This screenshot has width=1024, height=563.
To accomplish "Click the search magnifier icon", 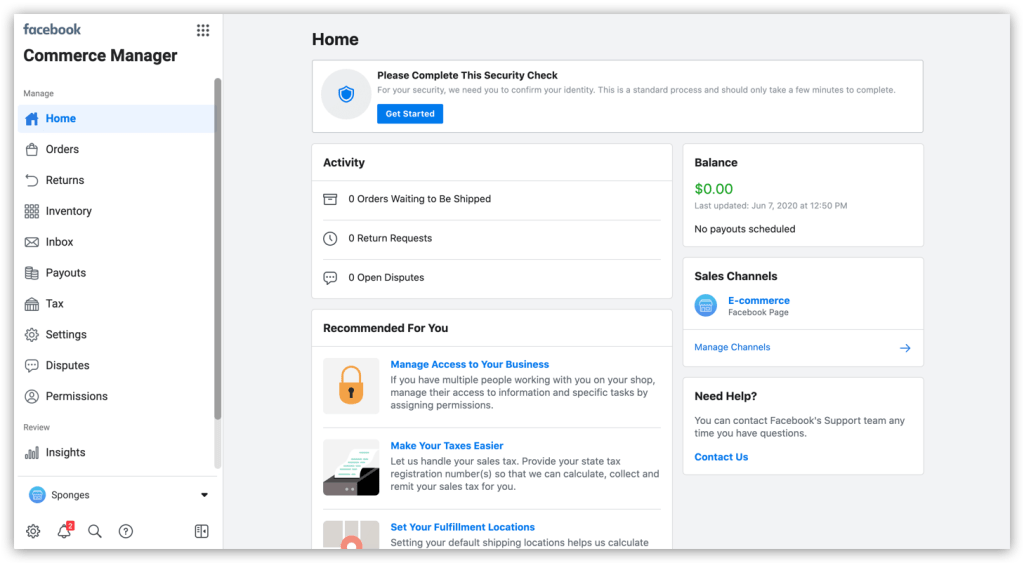I will [x=95, y=532].
